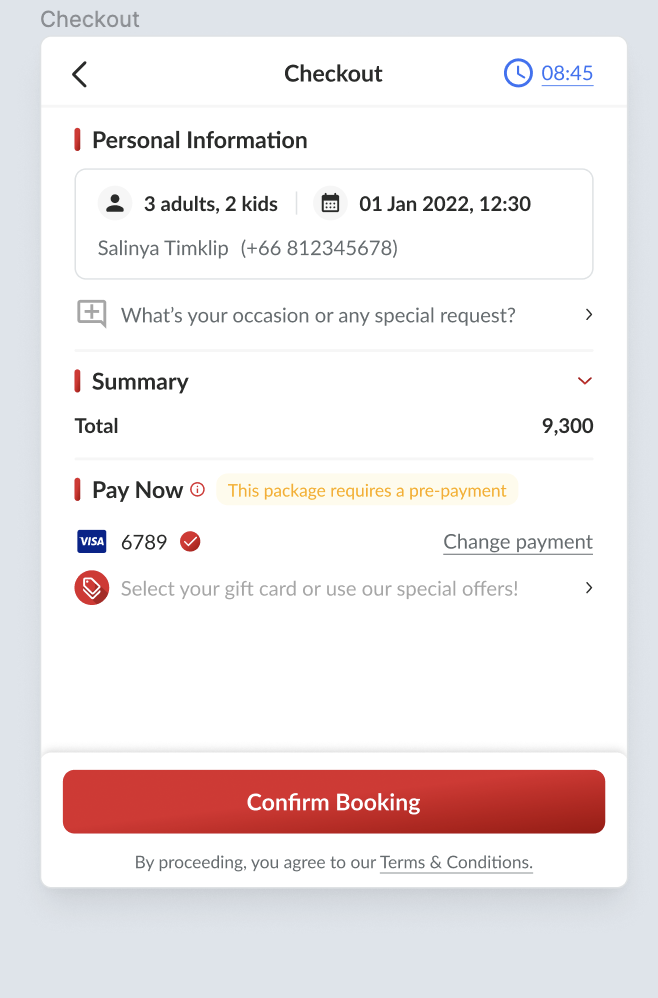
Task: Click the 08:45 timer link
Action: pyautogui.click(x=567, y=73)
